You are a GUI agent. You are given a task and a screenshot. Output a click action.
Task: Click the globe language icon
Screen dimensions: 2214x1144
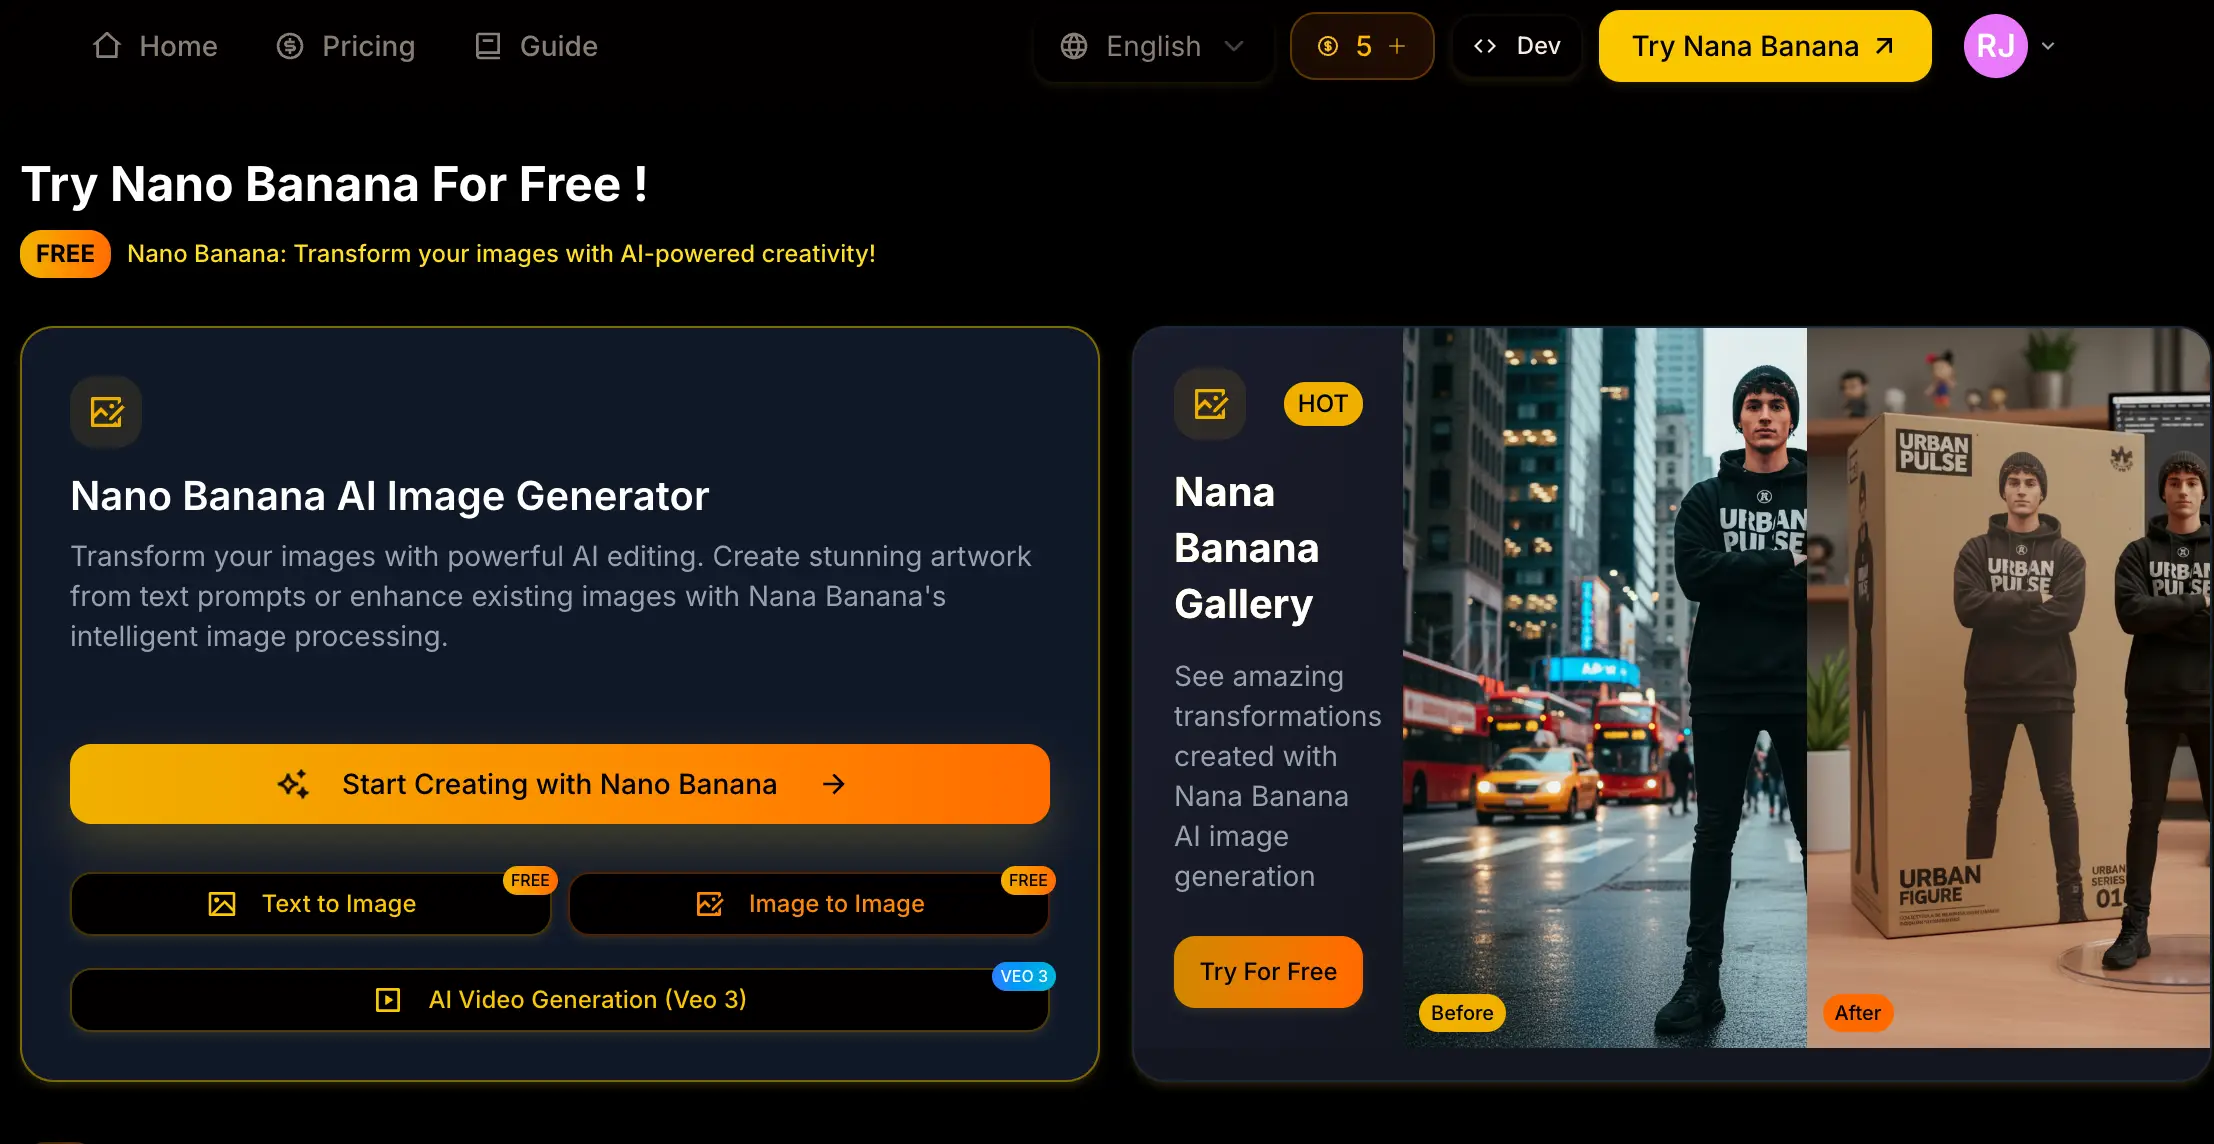(1074, 46)
